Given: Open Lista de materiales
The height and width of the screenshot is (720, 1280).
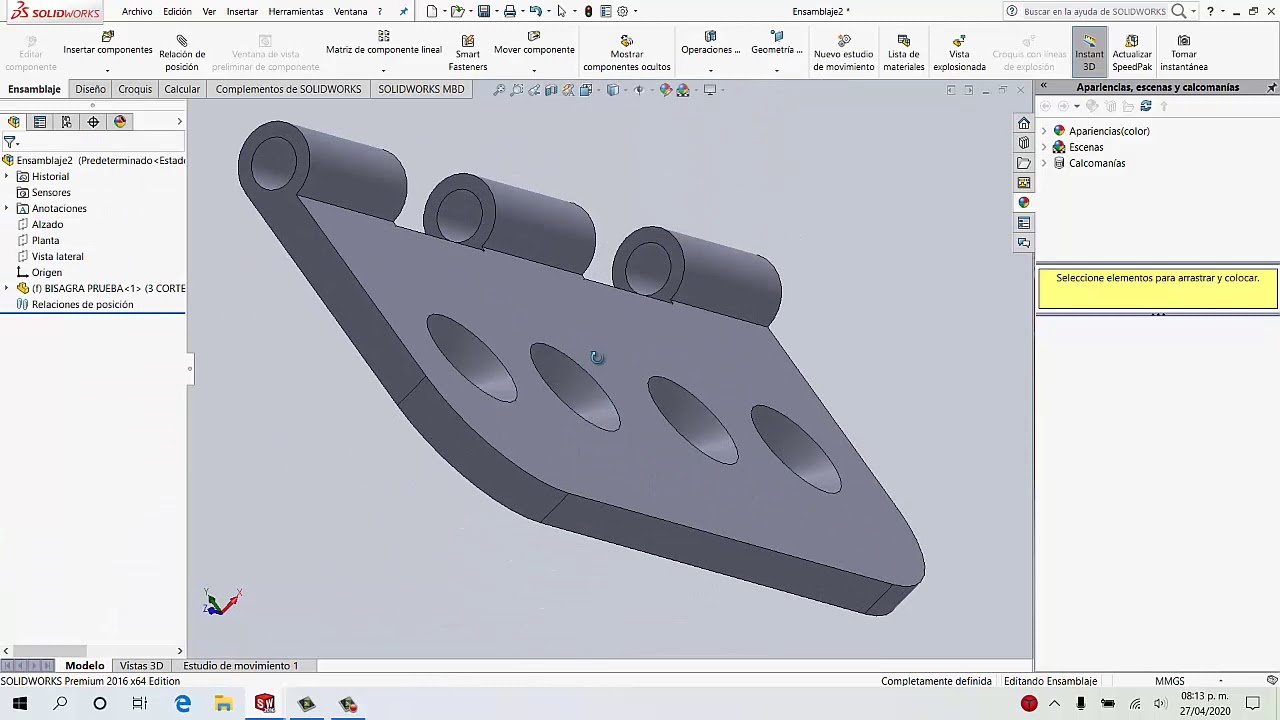Looking at the screenshot, I should [904, 53].
